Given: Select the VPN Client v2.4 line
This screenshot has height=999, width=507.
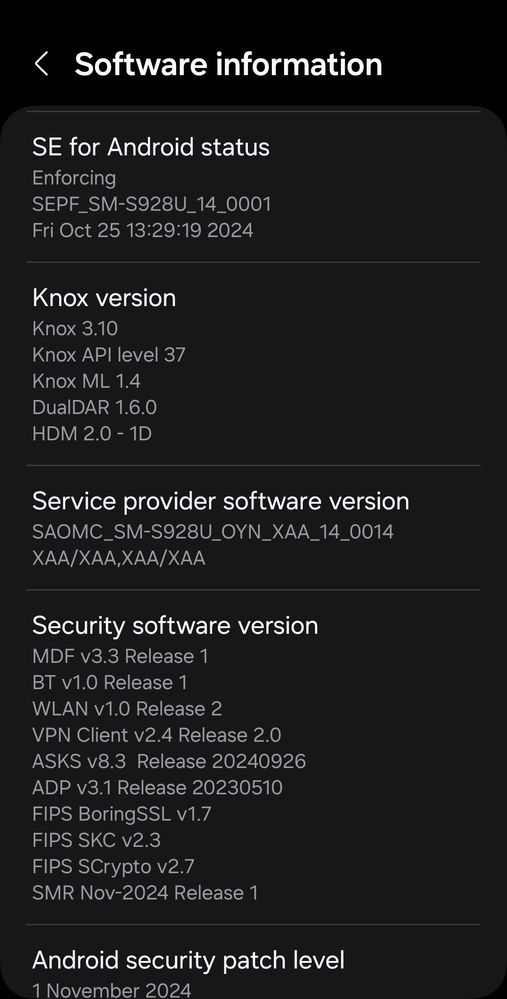Looking at the screenshot, I should [x=157, y=735].
